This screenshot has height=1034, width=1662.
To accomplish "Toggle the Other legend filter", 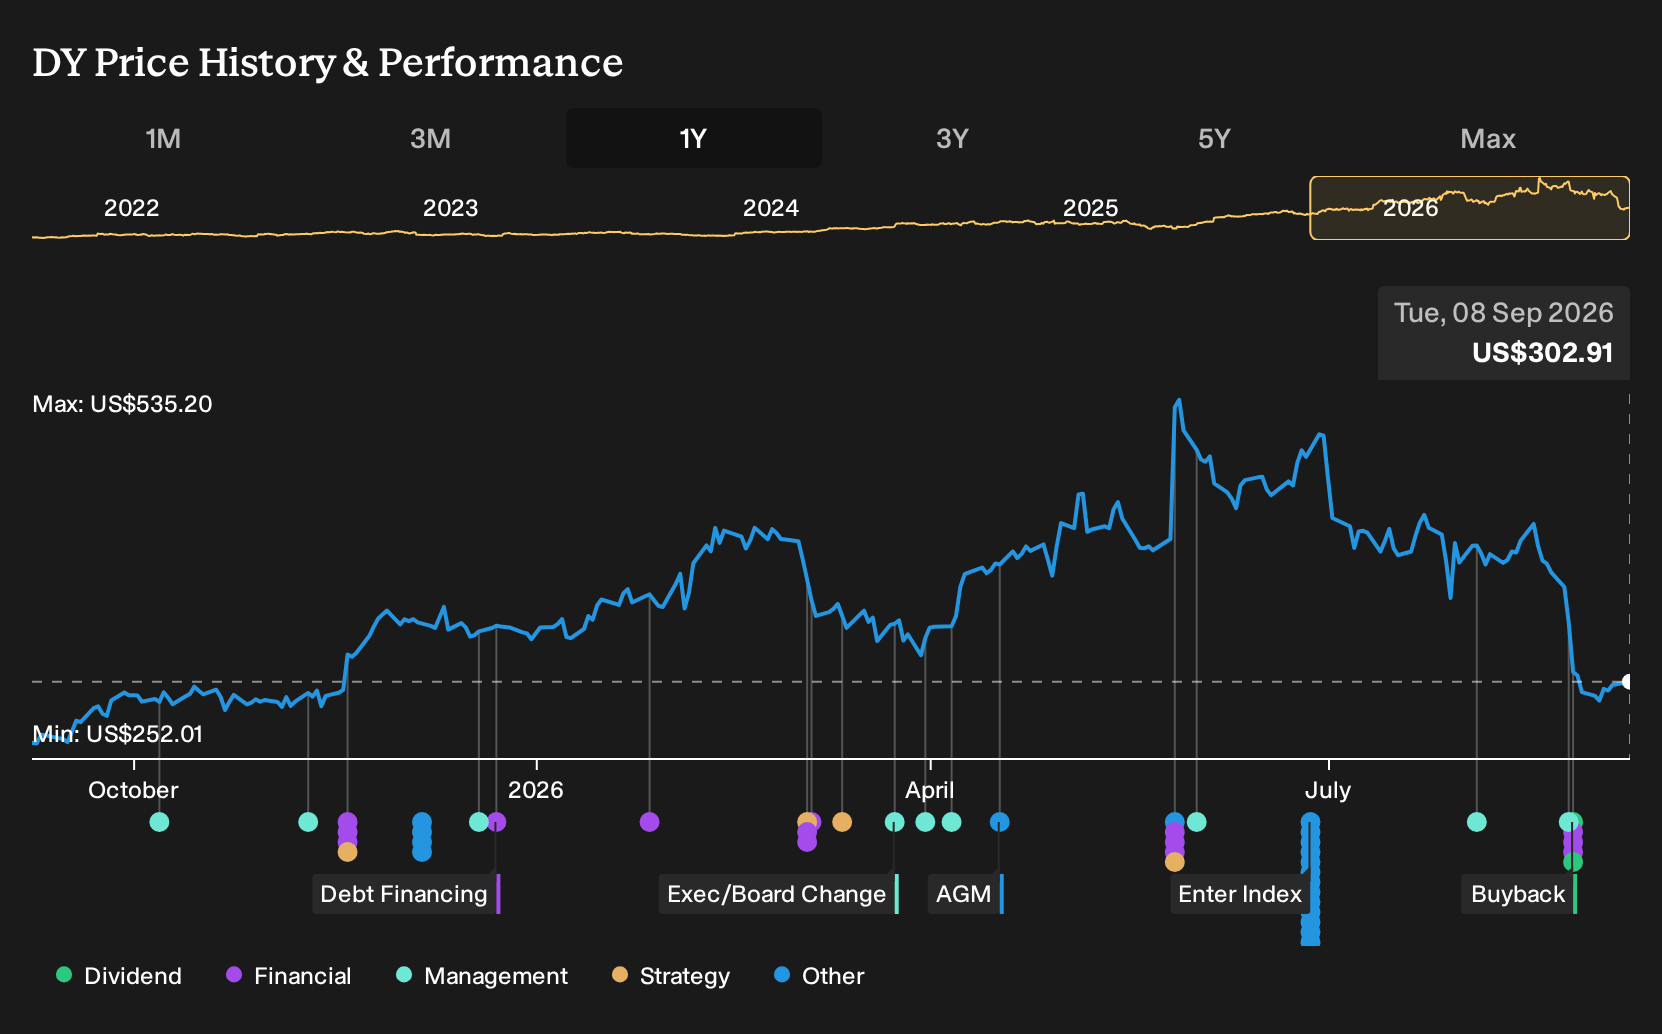I will 819,976.
